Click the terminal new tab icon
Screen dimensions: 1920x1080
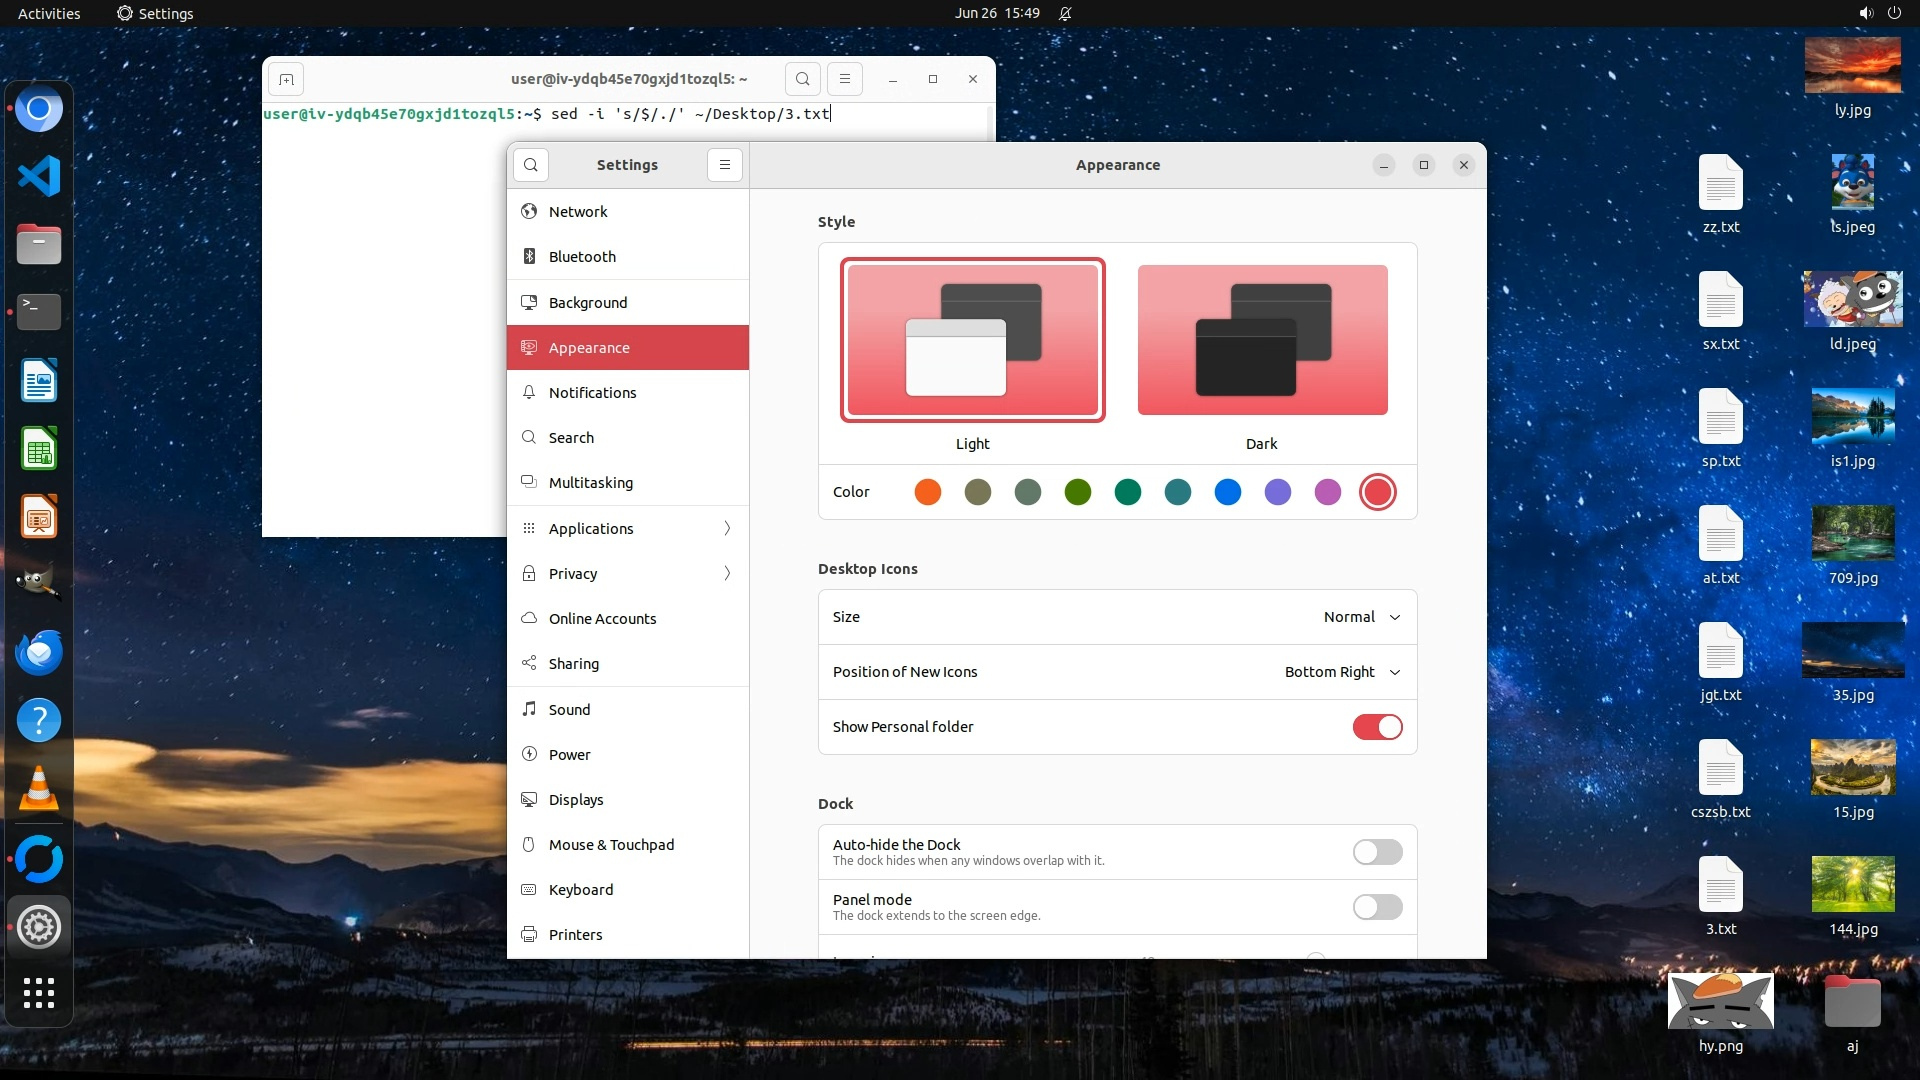[x=286, y=79]
